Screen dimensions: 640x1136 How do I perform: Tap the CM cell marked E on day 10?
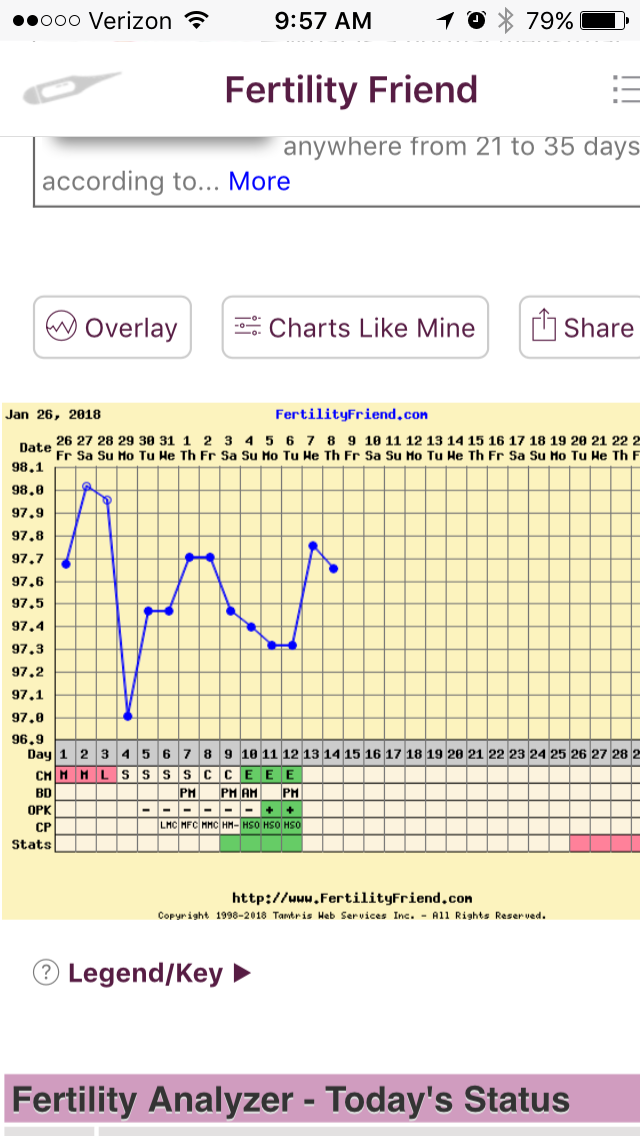click(251, 775)
